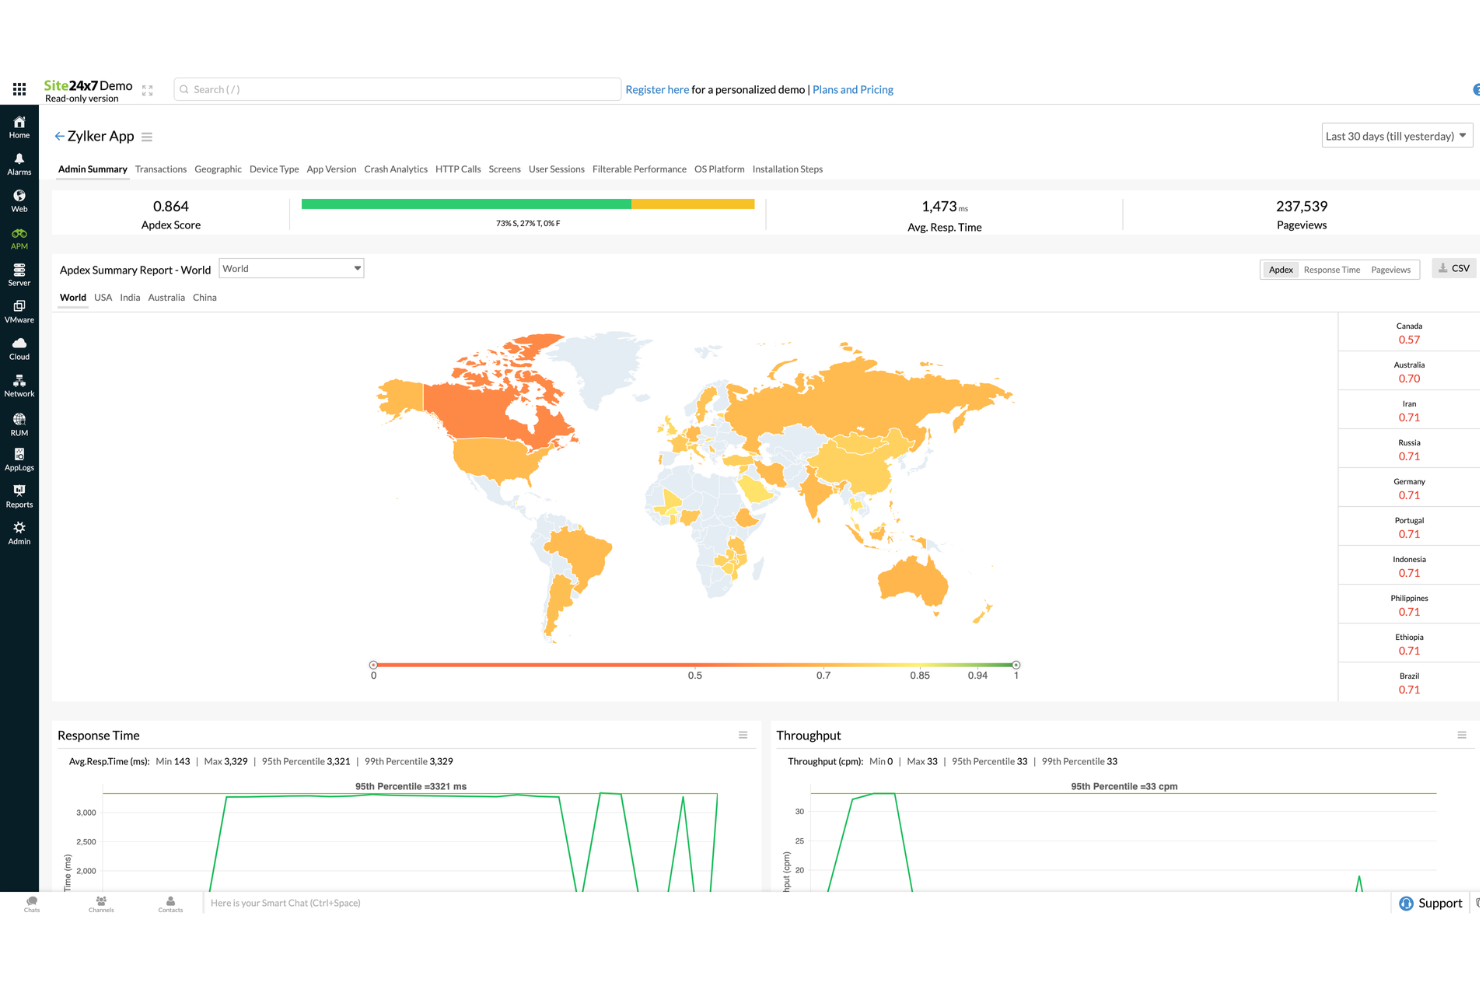1480x987 pixels.
Task: Click the Smart Chat input field
Action: 285,903
